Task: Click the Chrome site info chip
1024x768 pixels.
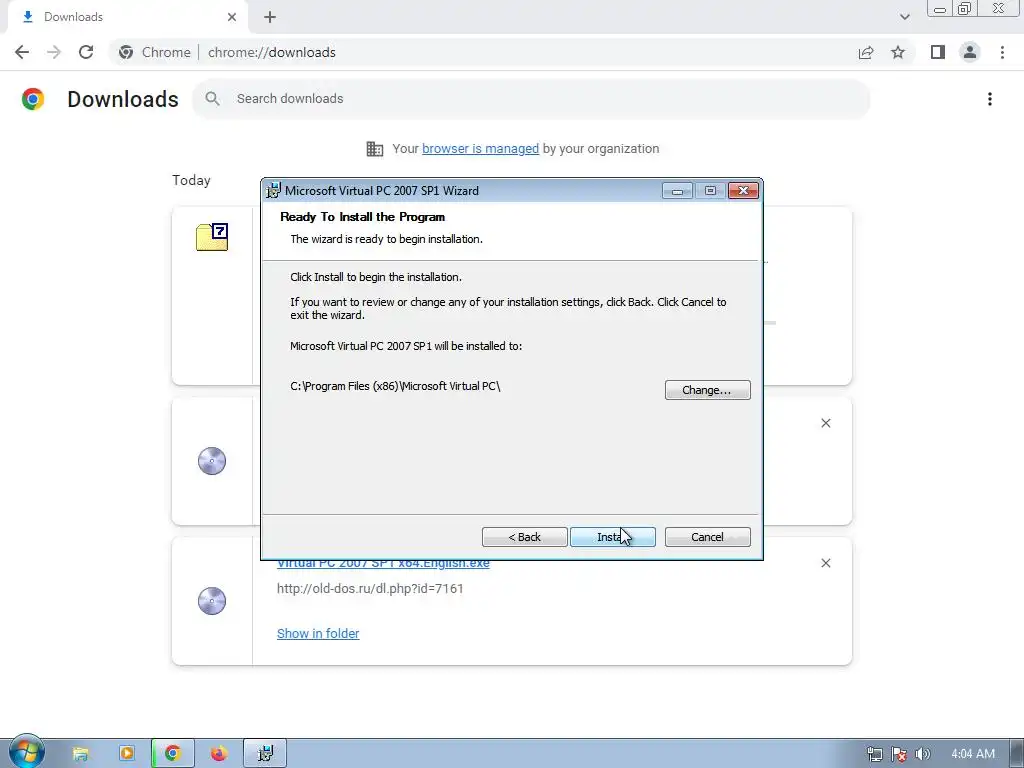Action: 155,52
